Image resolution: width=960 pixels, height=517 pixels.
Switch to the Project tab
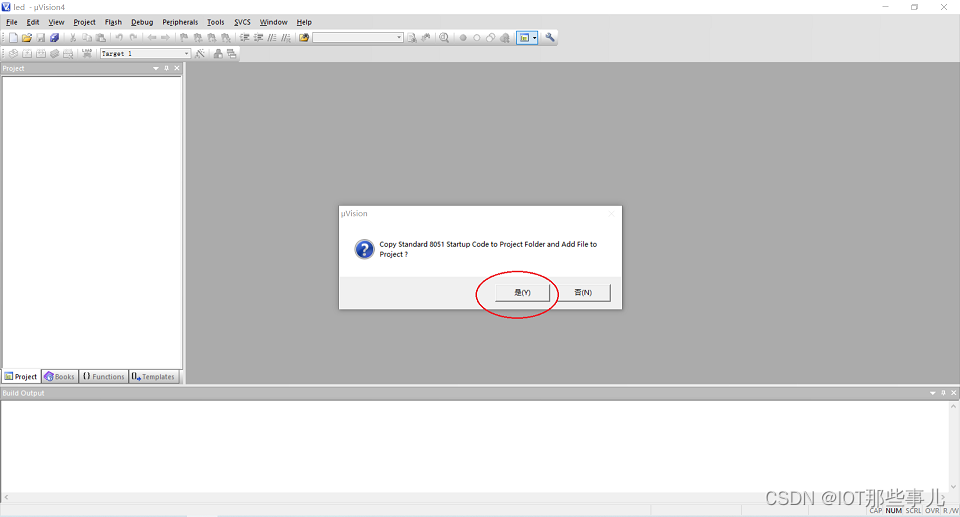click(x=21, y=377)
